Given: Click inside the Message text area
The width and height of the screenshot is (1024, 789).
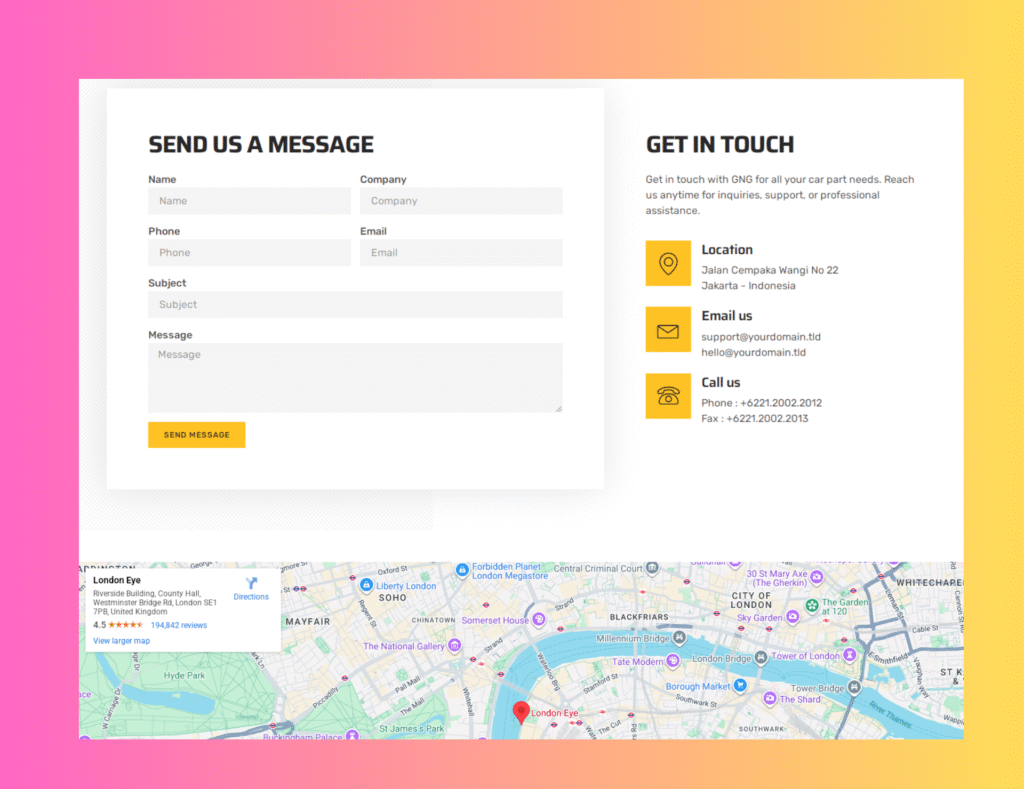Looking at the screenshot, I should 355,378.
